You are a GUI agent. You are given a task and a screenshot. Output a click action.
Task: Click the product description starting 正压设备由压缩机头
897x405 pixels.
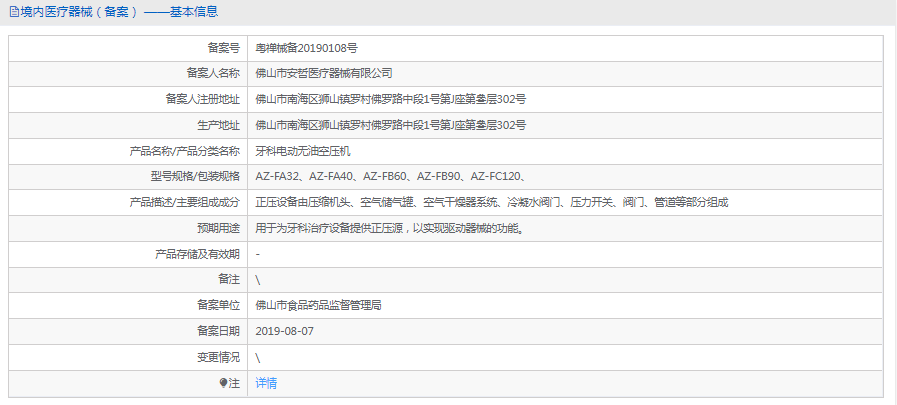click(492, 202)
